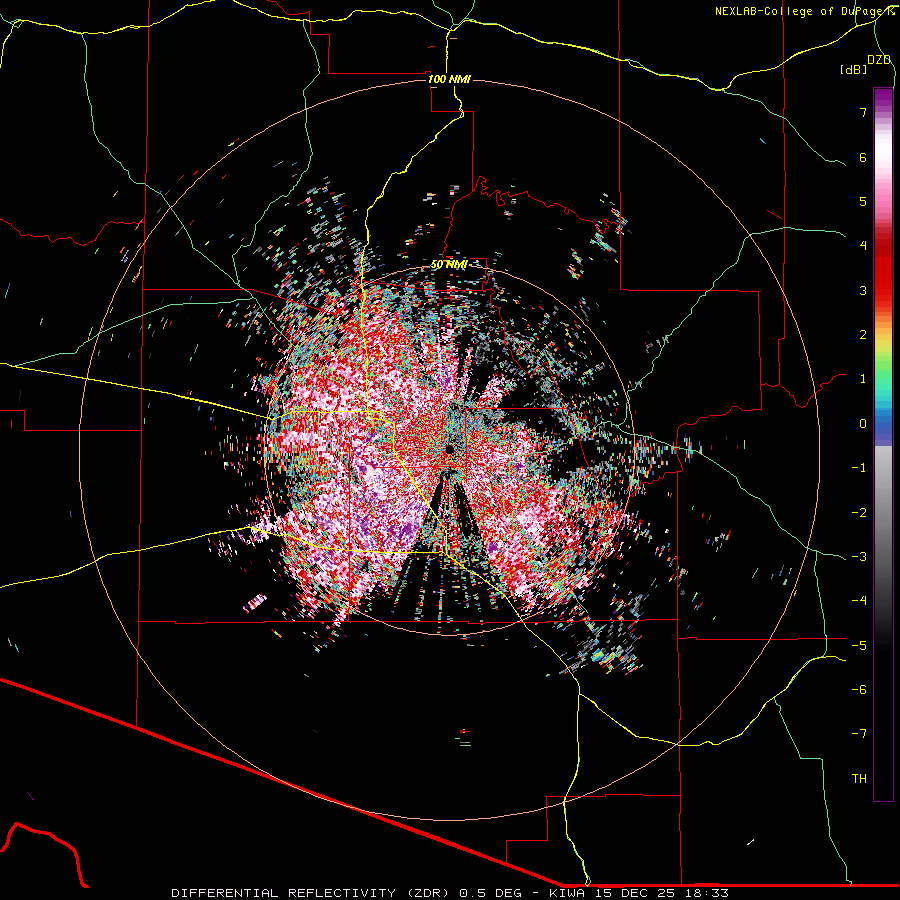Click the DZD legend title
This screenshot has height=900, width=900.
pyautogui.click(x=879, y=60)
